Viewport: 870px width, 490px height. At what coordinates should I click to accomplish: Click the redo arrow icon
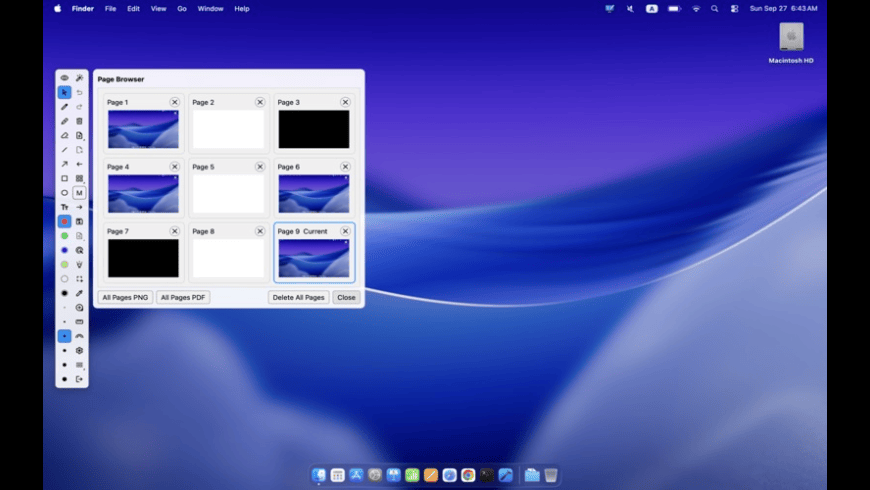(x=79, y=107)
